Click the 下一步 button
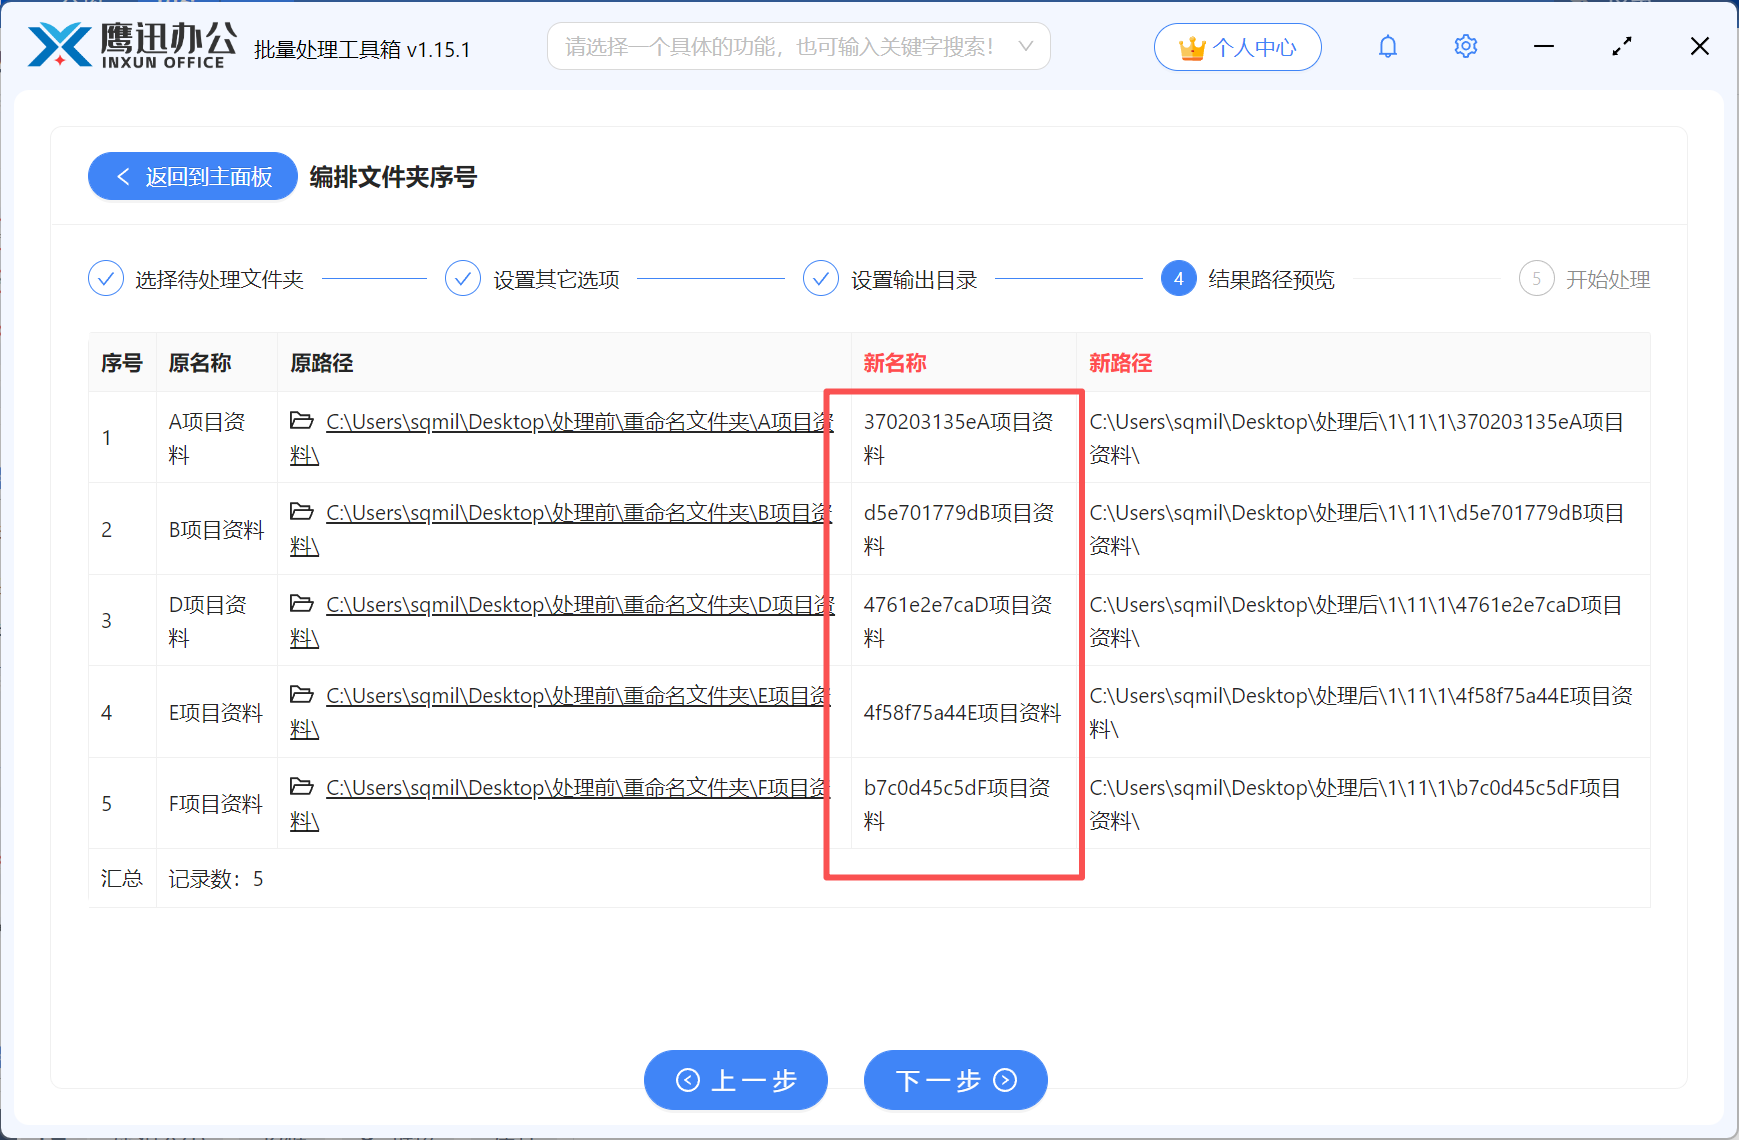The height and width of the screenshot is (1140, 1739). 955,1080
